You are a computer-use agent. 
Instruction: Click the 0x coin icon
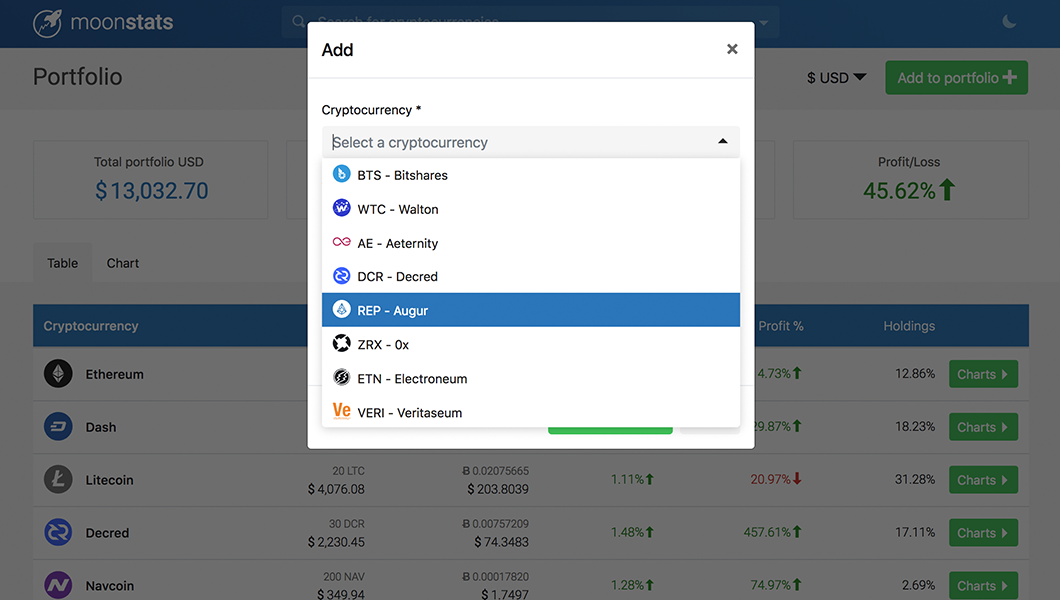click(x=341, y=343)
